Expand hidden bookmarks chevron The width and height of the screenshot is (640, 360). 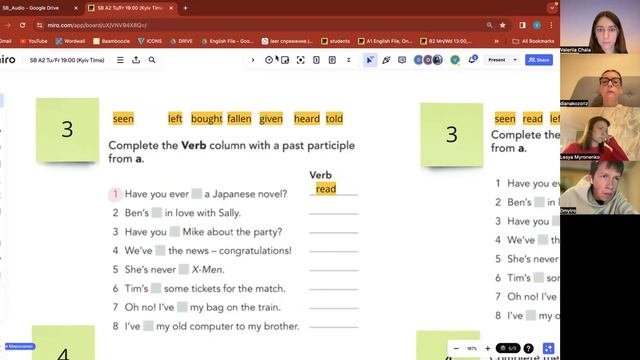click(496, 41)
